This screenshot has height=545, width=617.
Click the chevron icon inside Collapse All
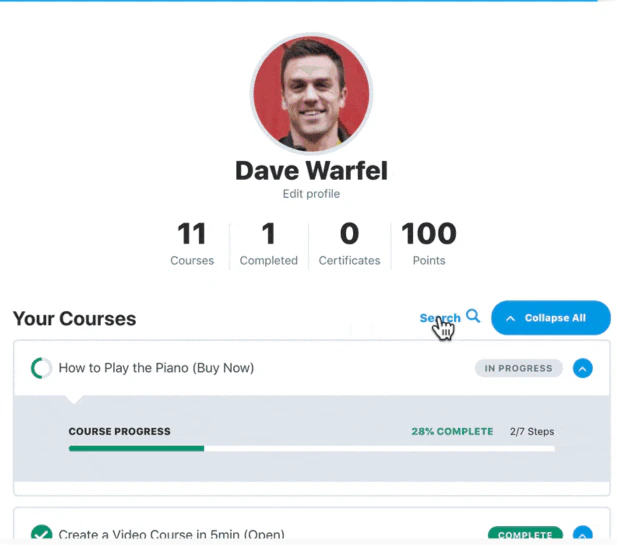510,318
